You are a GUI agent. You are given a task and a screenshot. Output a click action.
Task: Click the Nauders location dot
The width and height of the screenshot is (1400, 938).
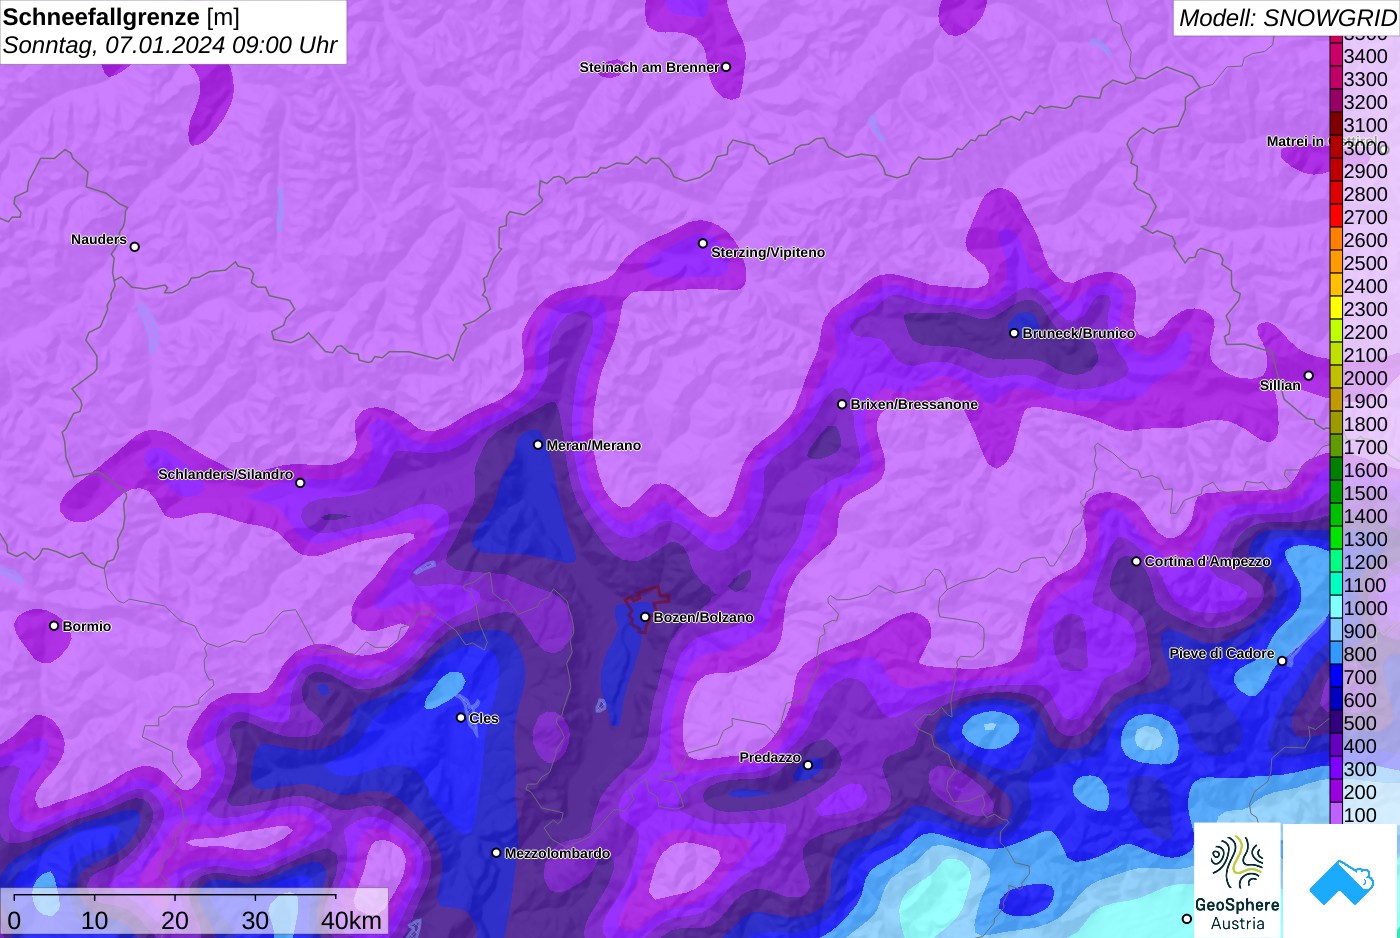click(x=135, y=247)
